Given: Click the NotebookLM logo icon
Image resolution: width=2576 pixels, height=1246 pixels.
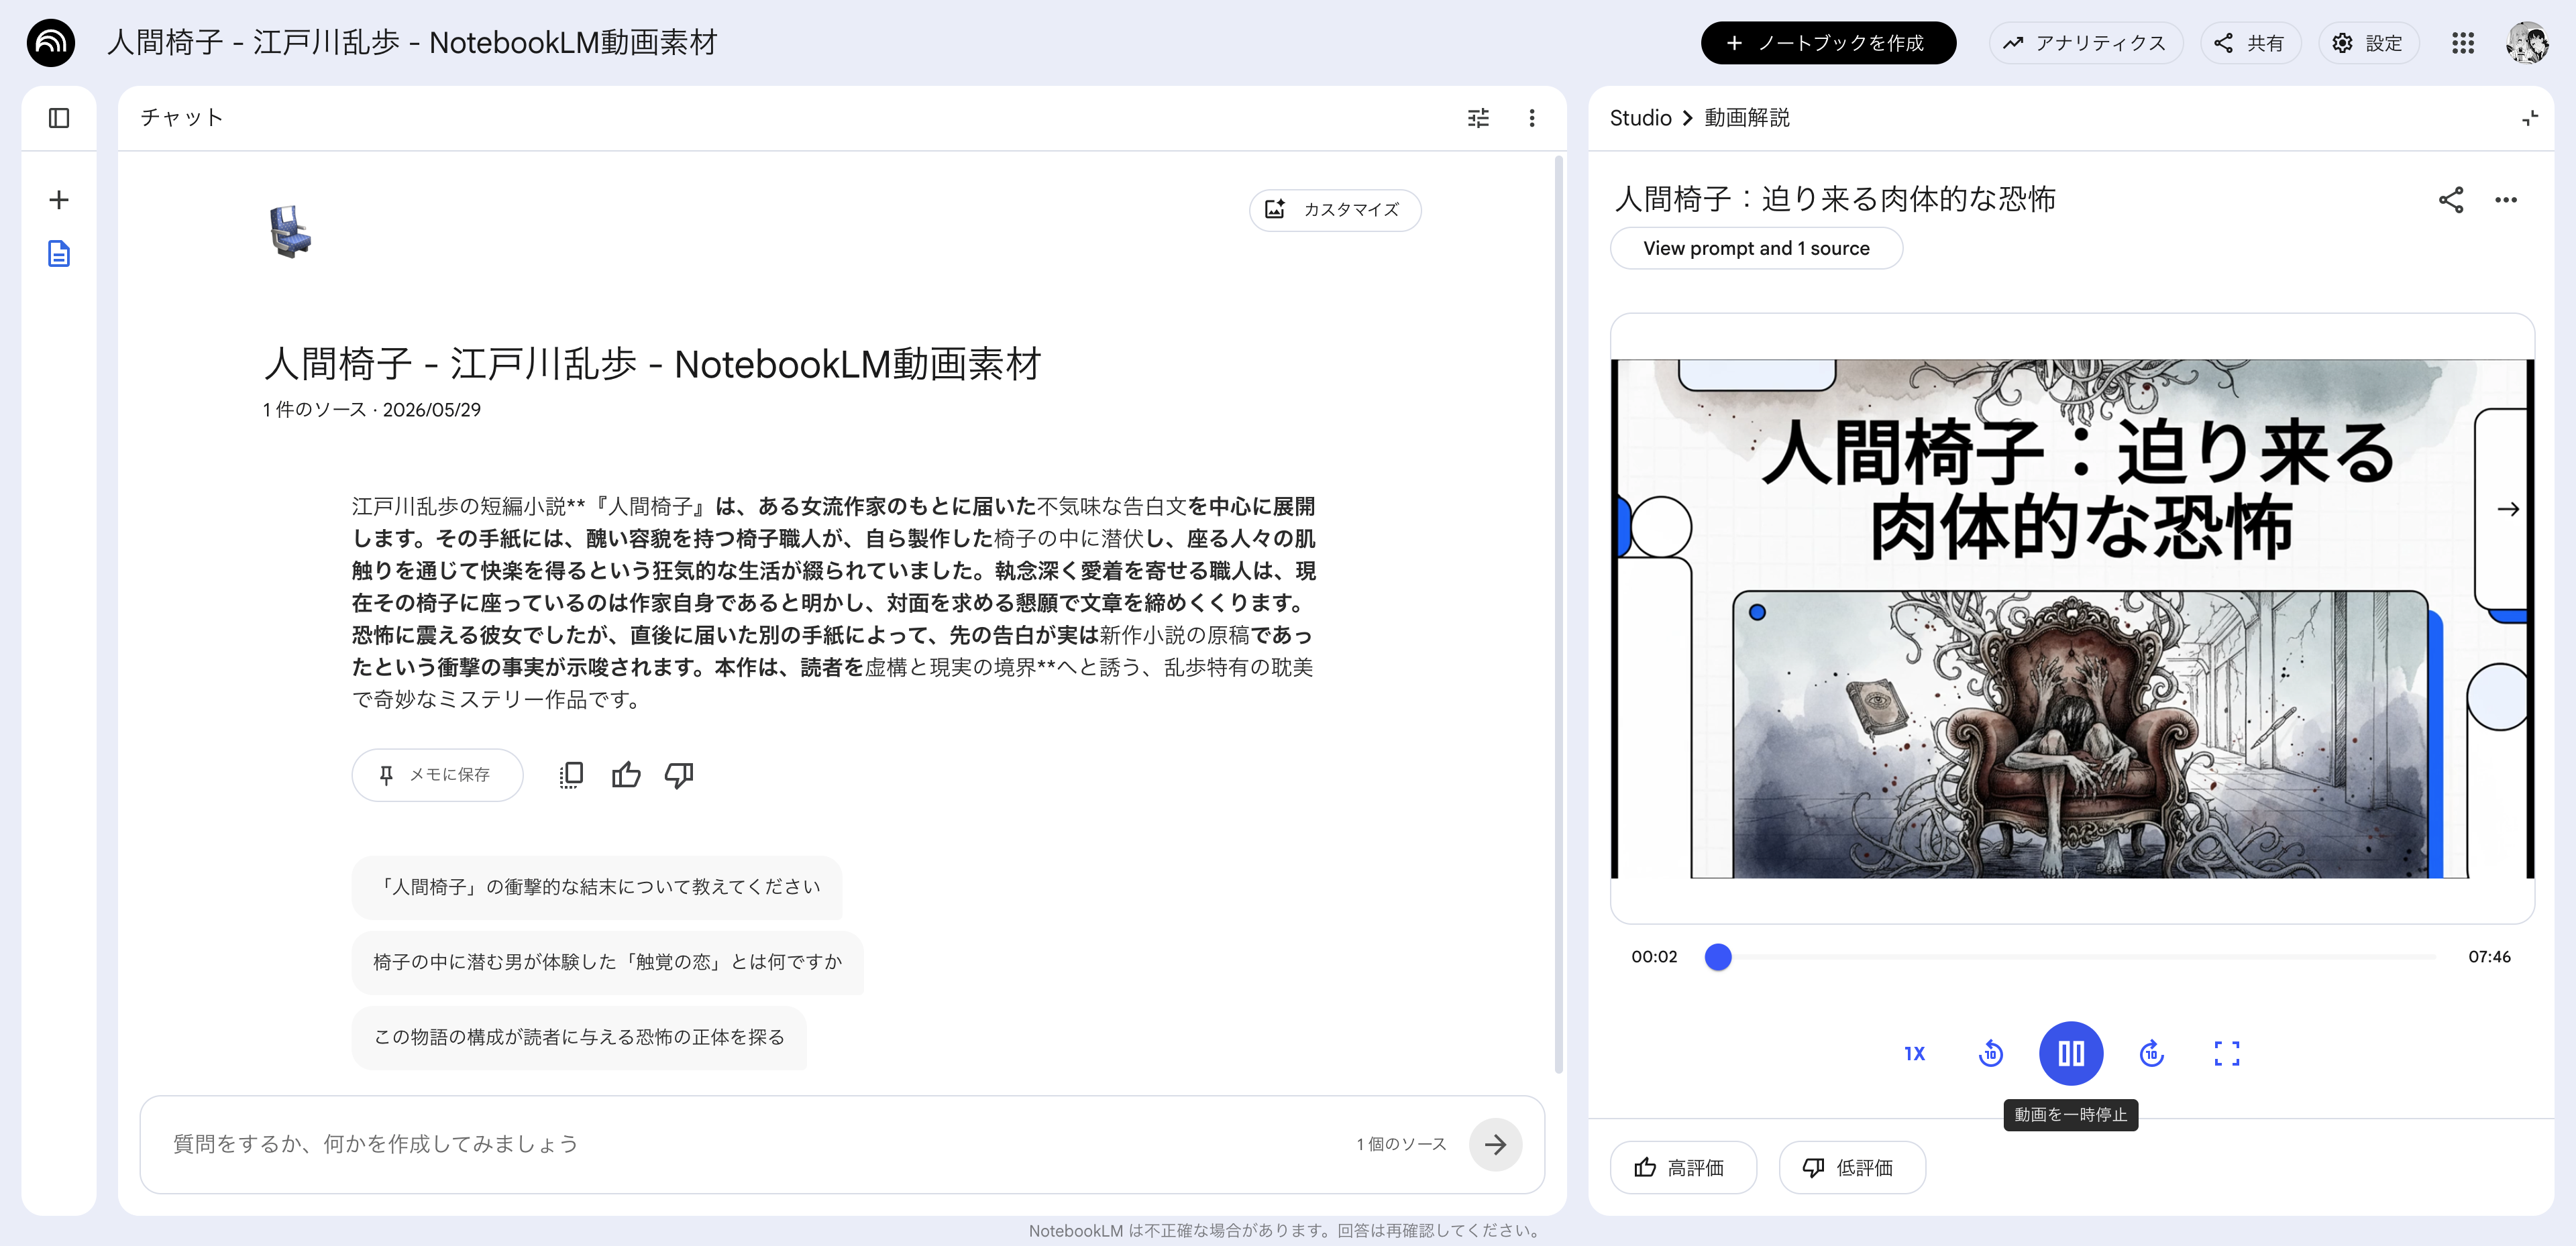Looking at the screenshot, I should click(51, 43).
